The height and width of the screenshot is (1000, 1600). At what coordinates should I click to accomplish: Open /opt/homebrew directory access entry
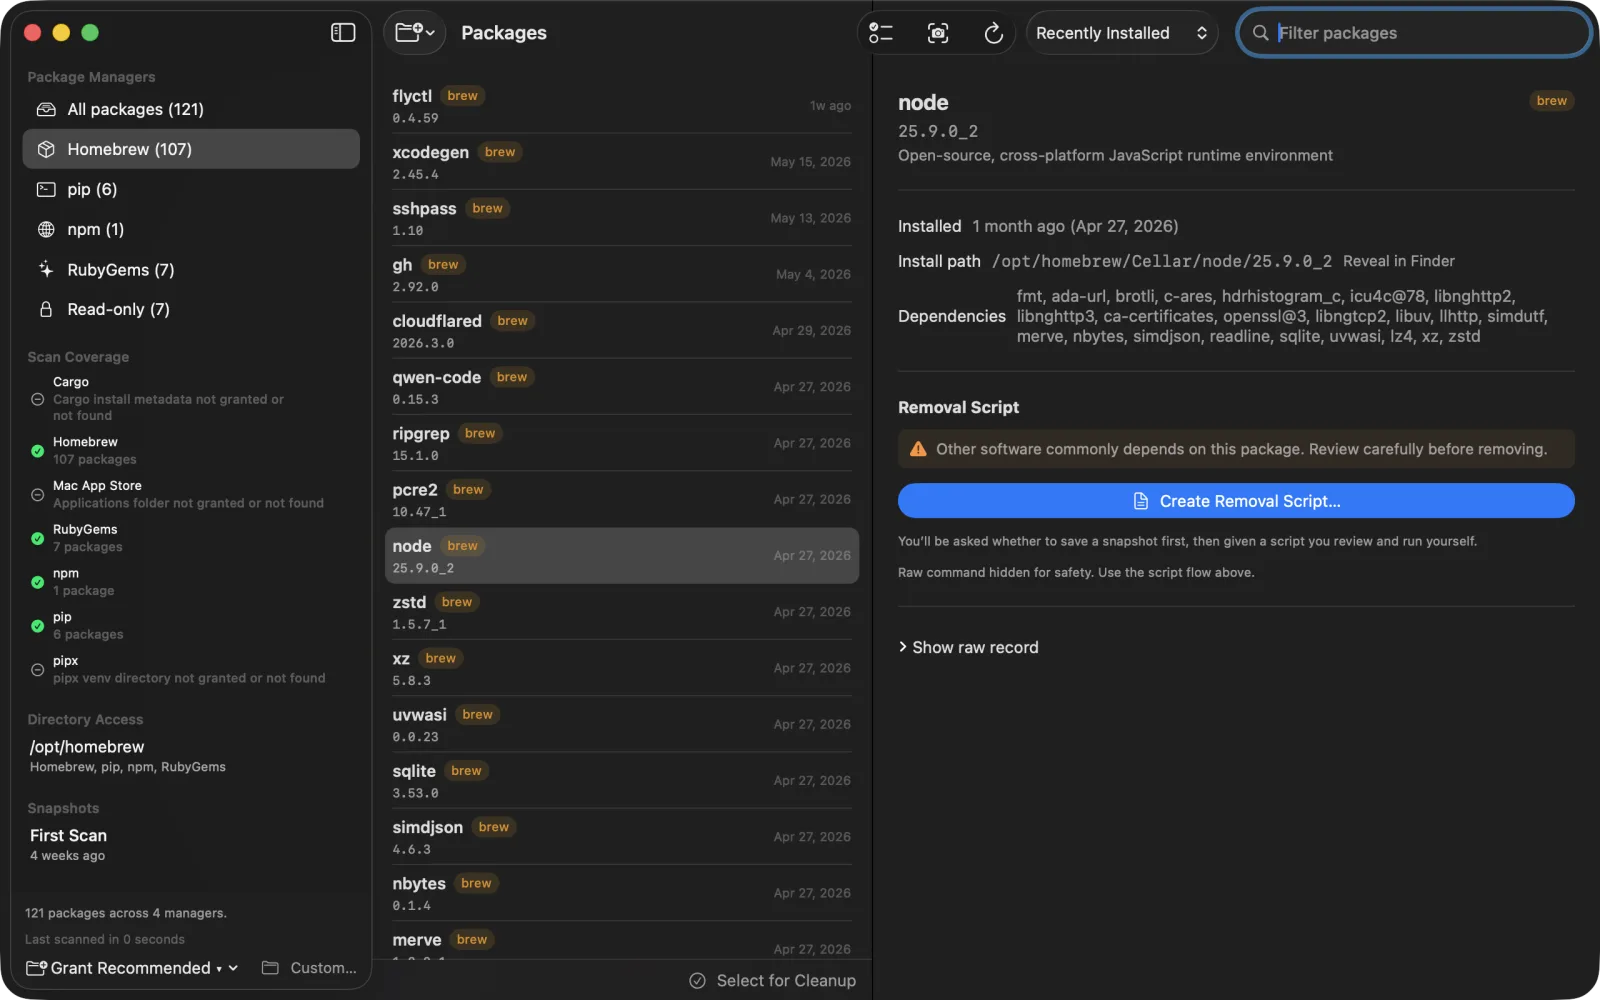[128, 756]
